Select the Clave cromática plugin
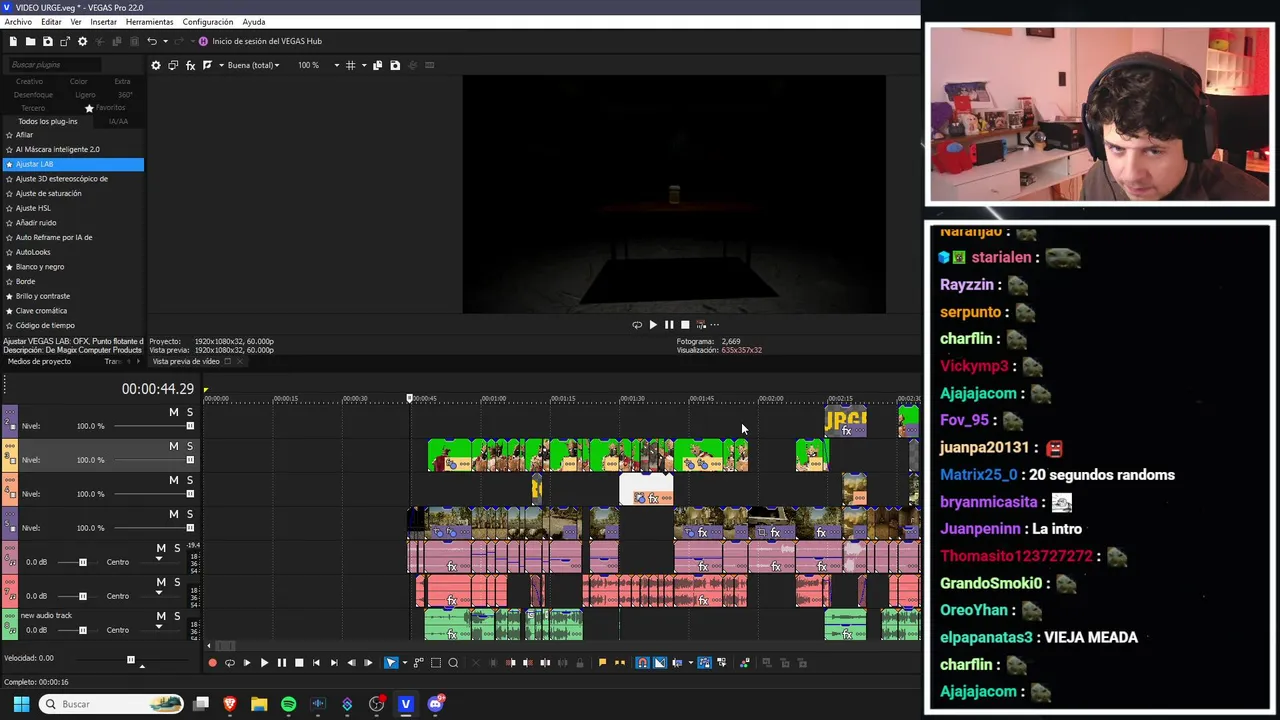Viewport: 1280px width, 720px height. 41,311
